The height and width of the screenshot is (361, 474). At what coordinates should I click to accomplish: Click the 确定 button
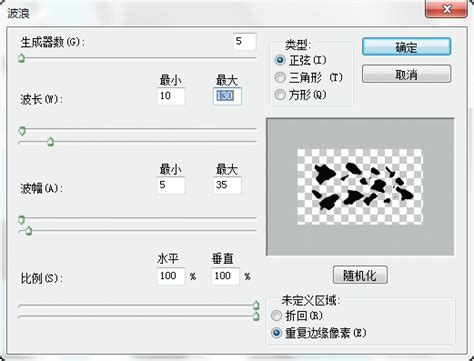406,47
